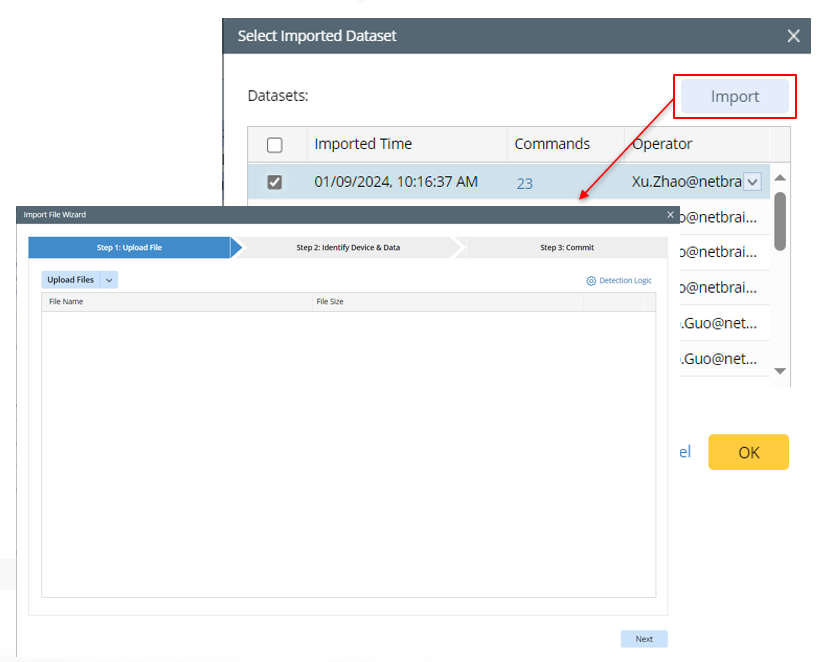Select Step 2: Identify Device & Data tab

[x=348, y=248]
